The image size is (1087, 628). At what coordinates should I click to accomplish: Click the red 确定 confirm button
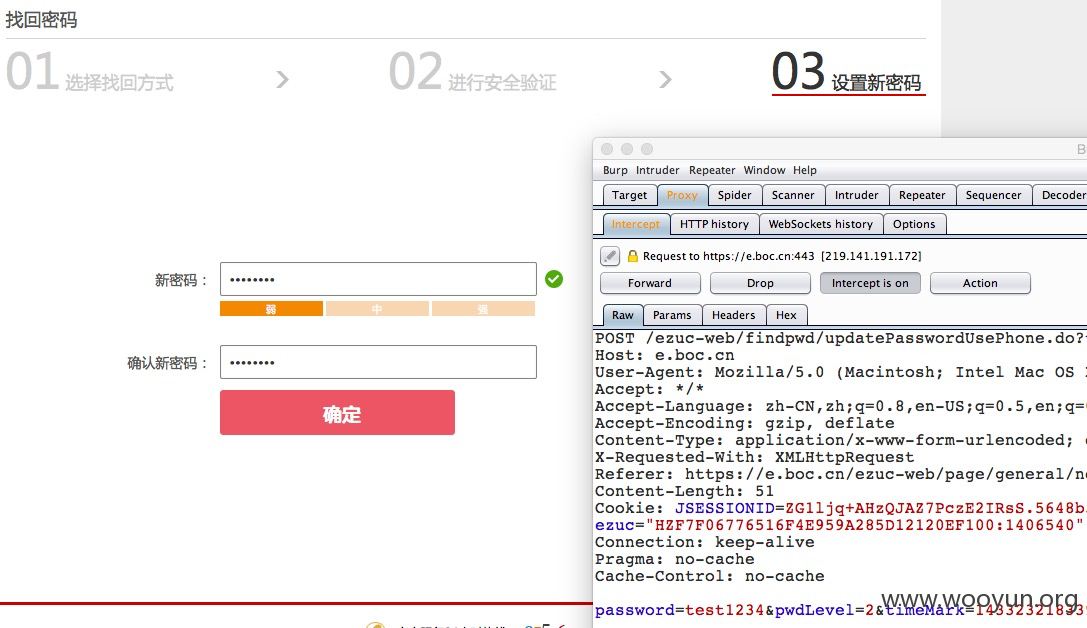tap(338, 412)
